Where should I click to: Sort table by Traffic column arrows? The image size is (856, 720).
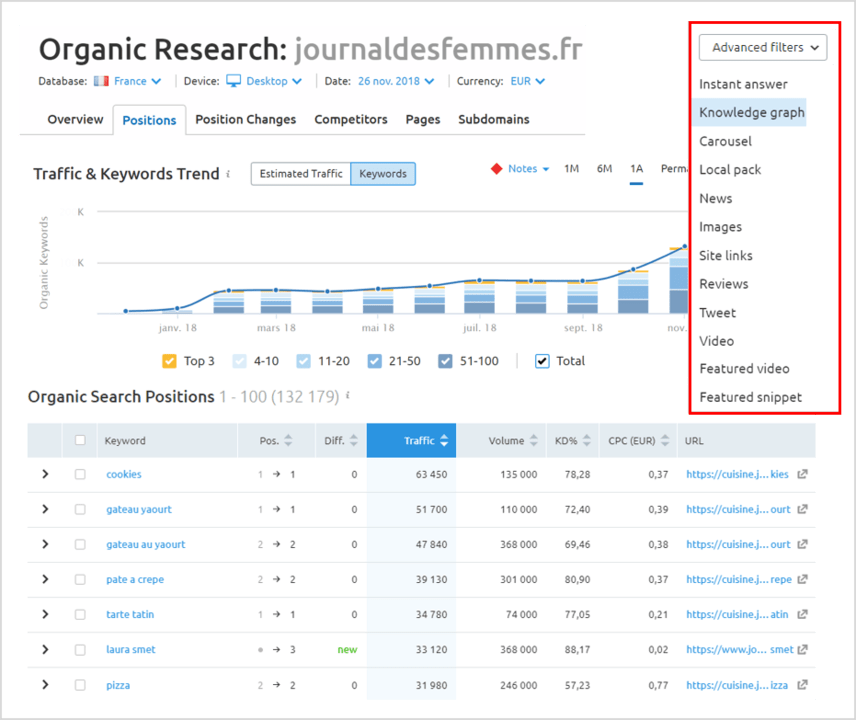tap(444, 440)
